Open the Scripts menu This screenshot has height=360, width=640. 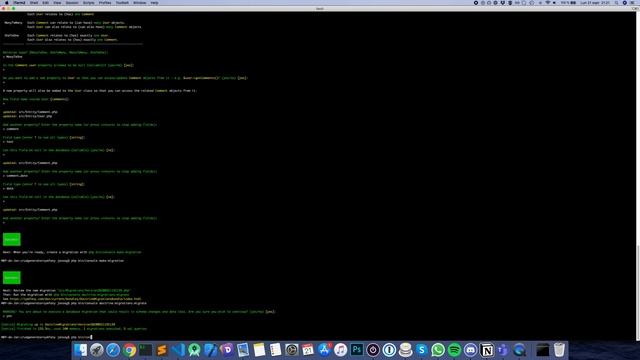(x=89, y=2)
